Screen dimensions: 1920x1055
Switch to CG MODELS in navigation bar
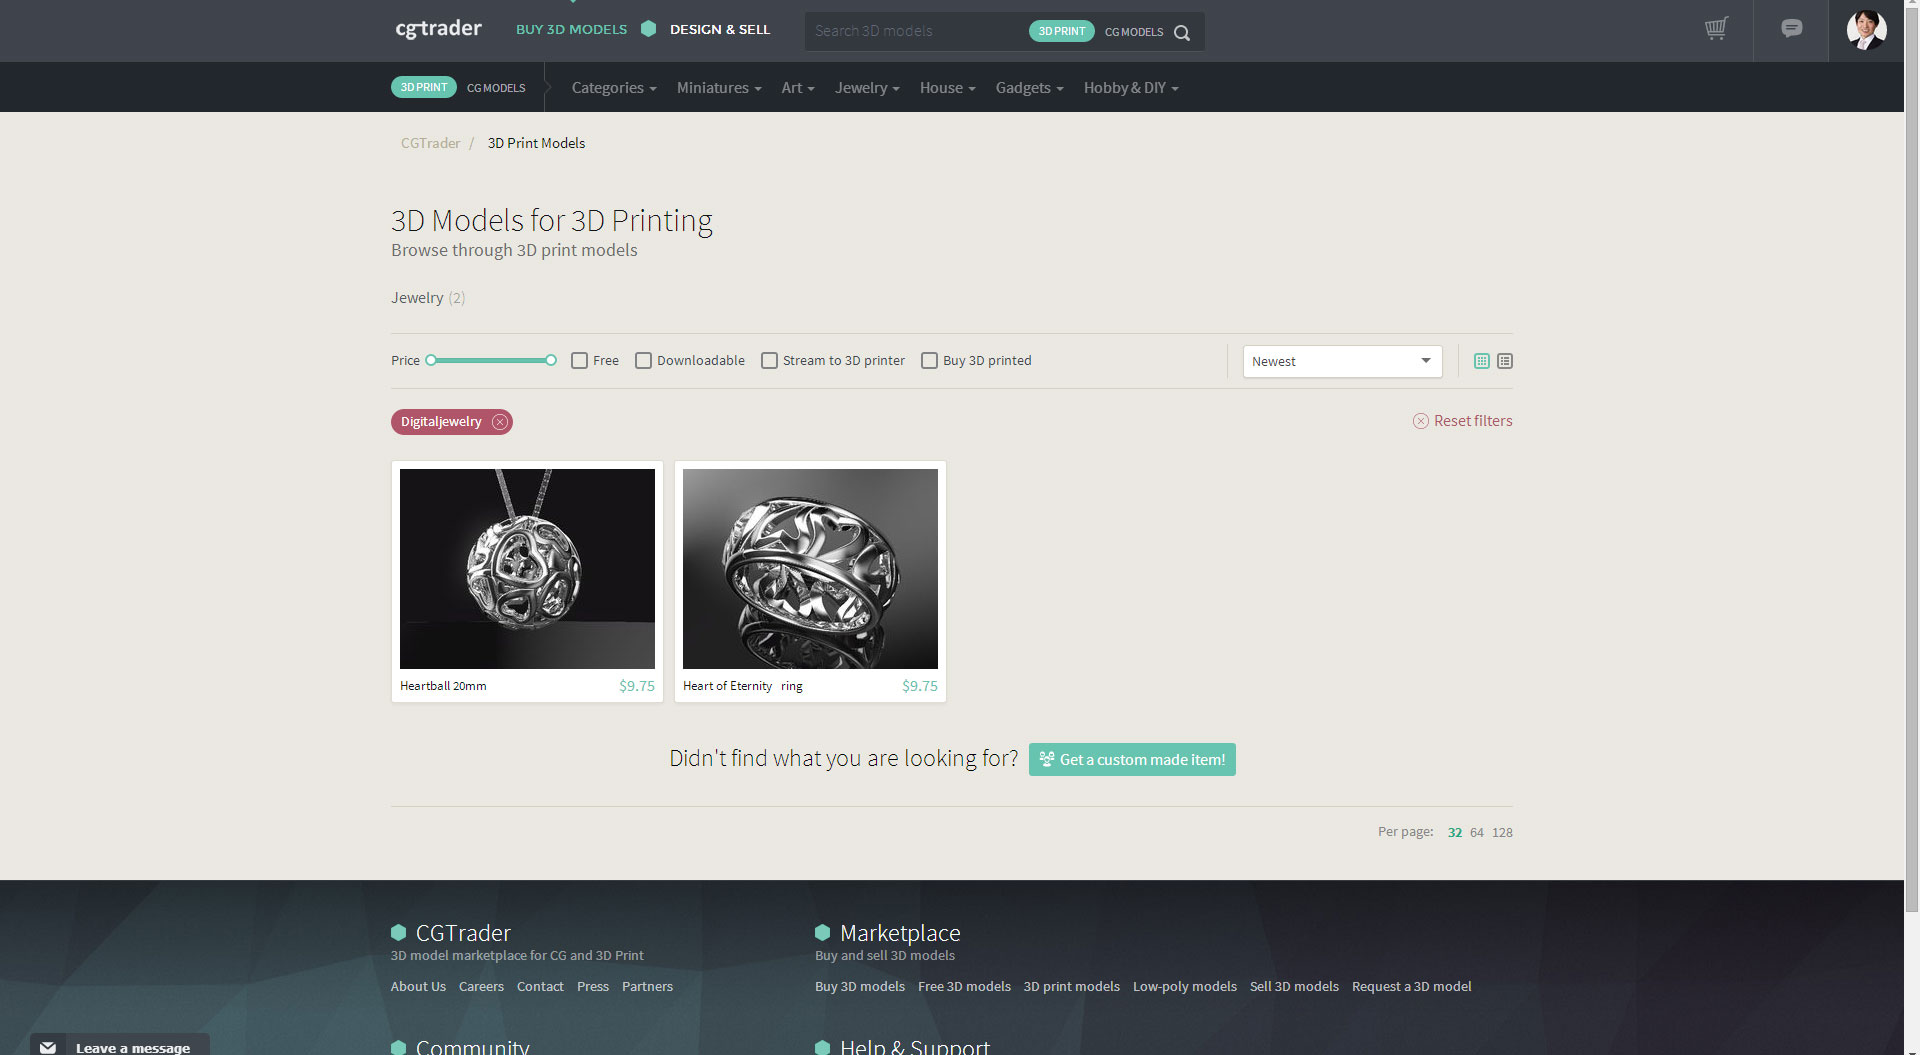[496, 88]
